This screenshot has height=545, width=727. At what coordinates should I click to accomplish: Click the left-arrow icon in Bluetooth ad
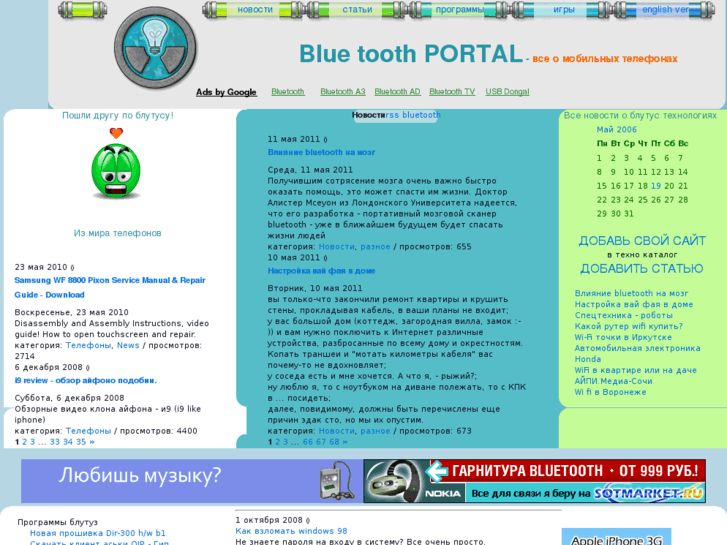[x=437, y=471]
